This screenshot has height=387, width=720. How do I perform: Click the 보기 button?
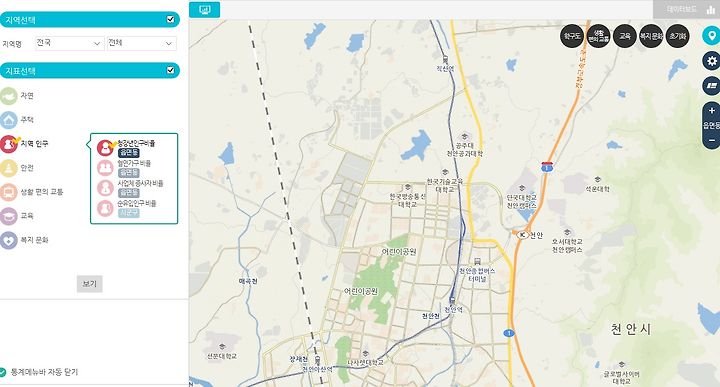tap(90, 284)
